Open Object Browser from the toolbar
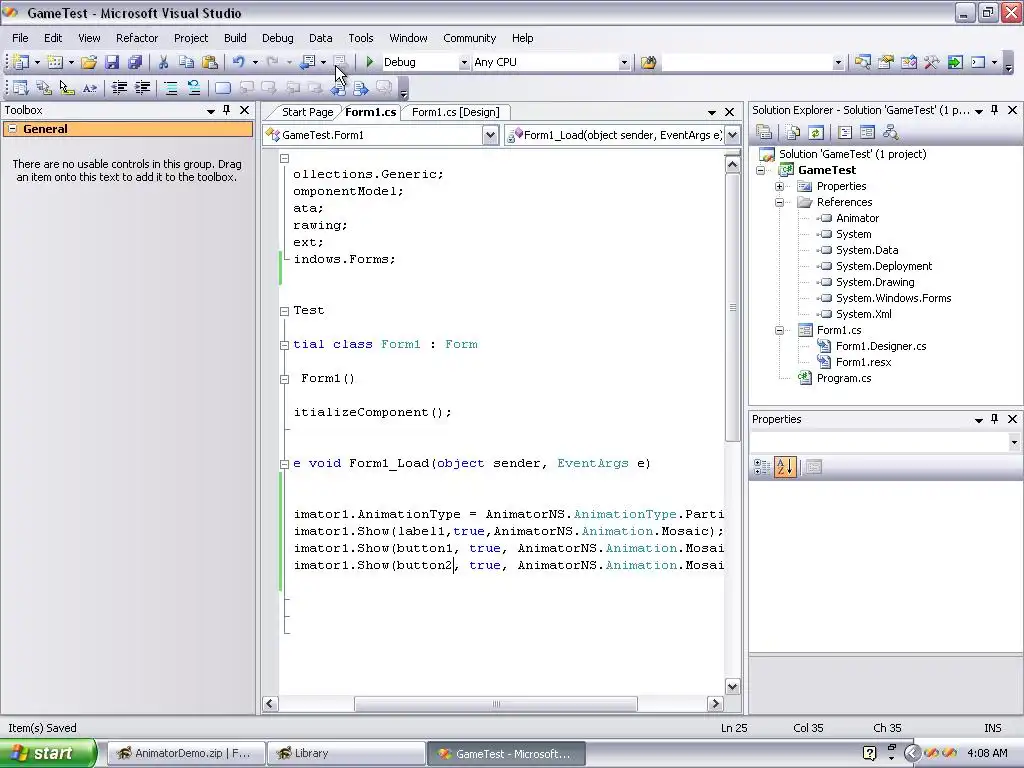 (x=908, y=62)
